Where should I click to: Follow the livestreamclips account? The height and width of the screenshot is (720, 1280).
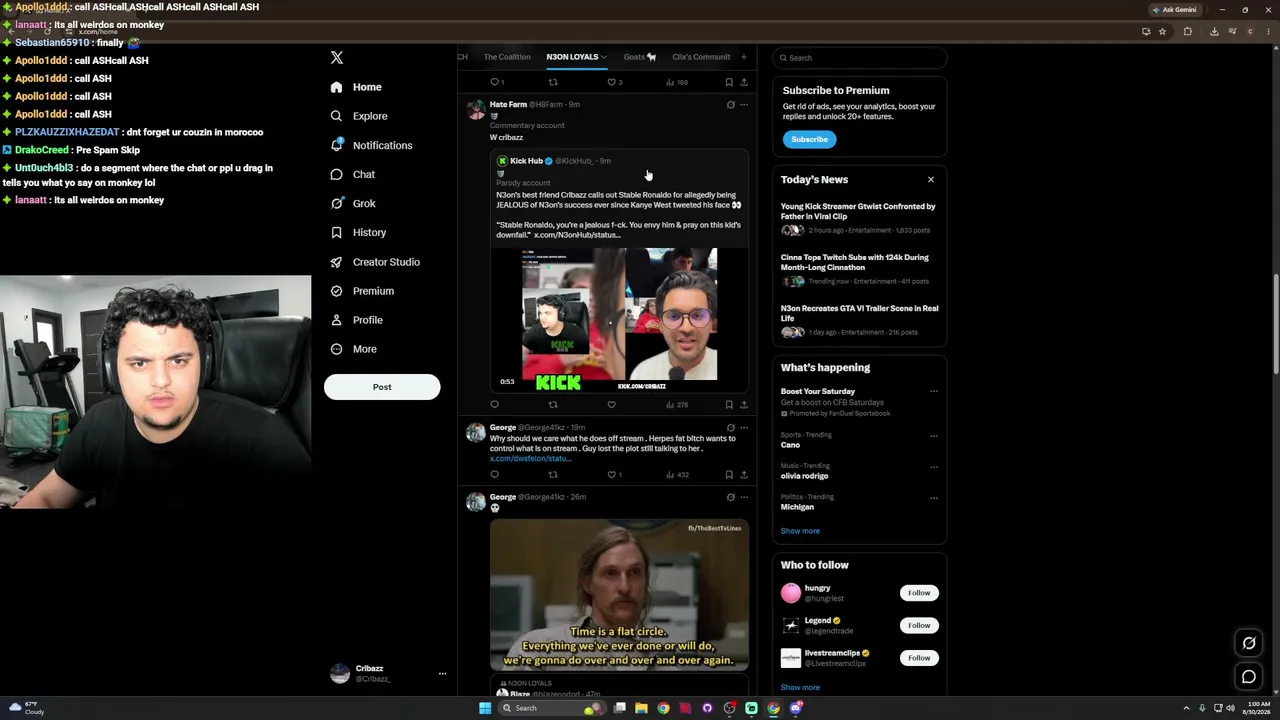click(919, 658)
